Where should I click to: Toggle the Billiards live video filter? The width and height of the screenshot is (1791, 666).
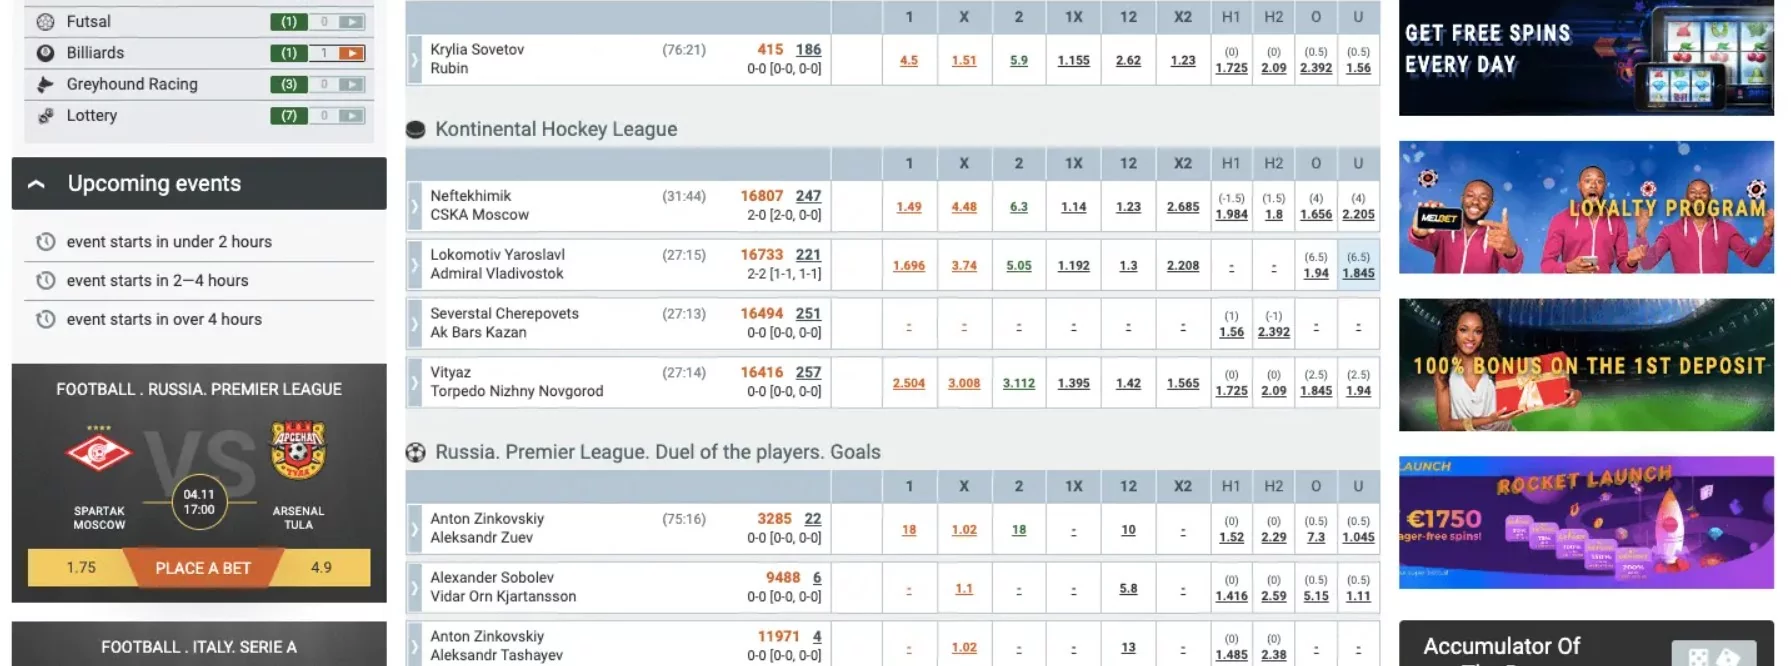[351, 53]
